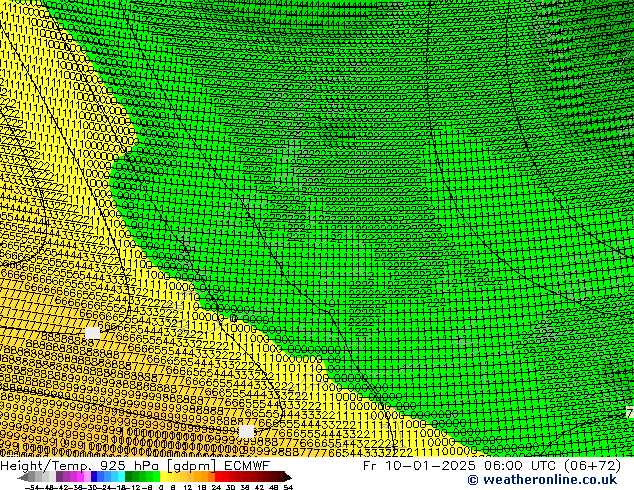This screenshot has height=490, width=634.
Task: Click the white square marker with 8888 row on its right
Action: coord(93,333)
